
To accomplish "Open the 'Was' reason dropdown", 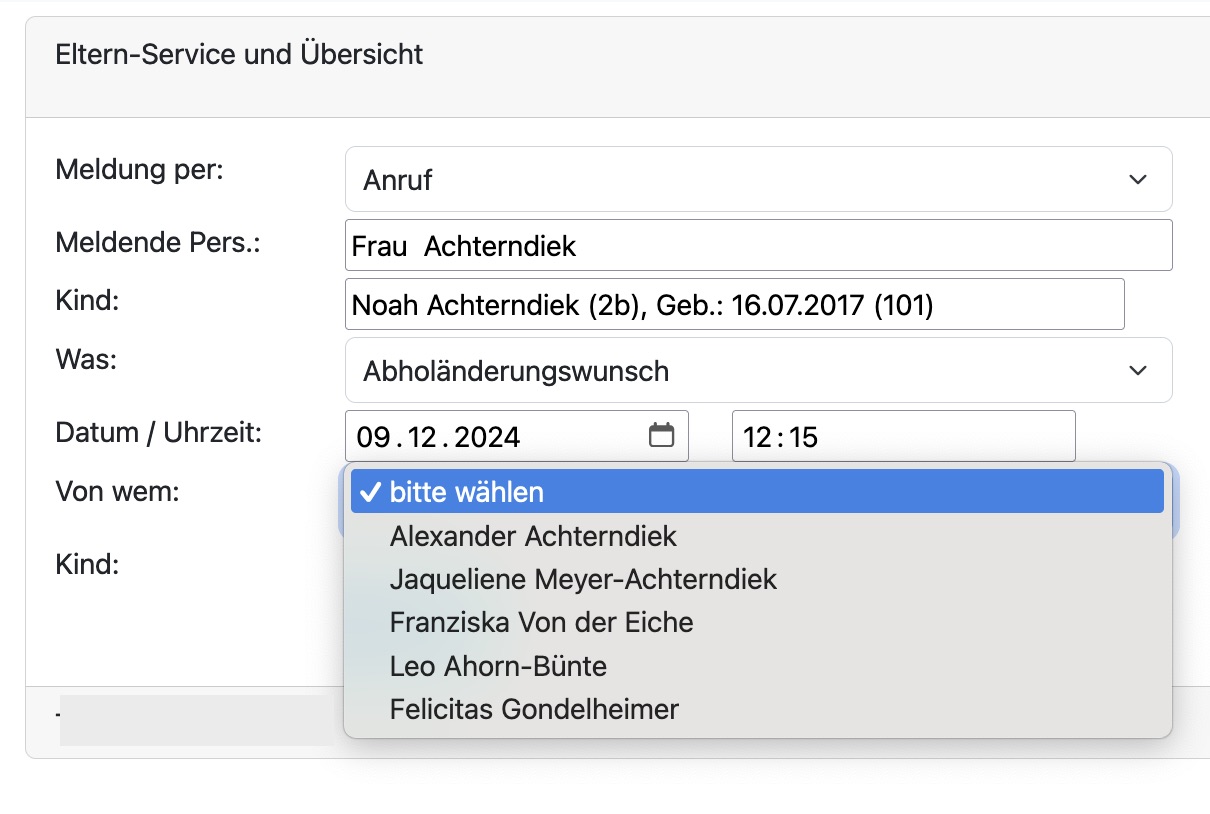I will pos(758,370).
